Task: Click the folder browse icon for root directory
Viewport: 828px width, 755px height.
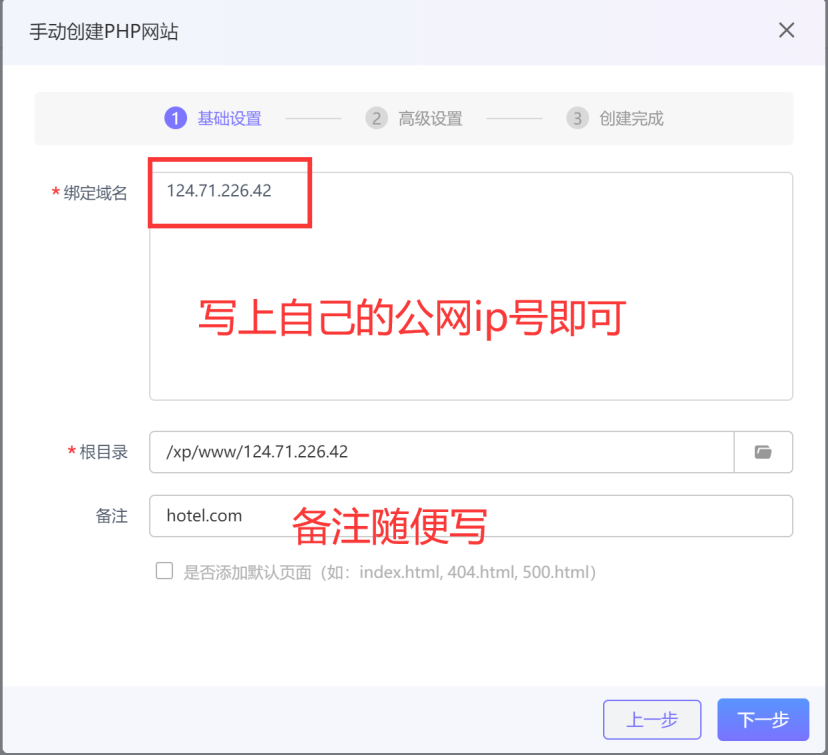Action: 763,452
